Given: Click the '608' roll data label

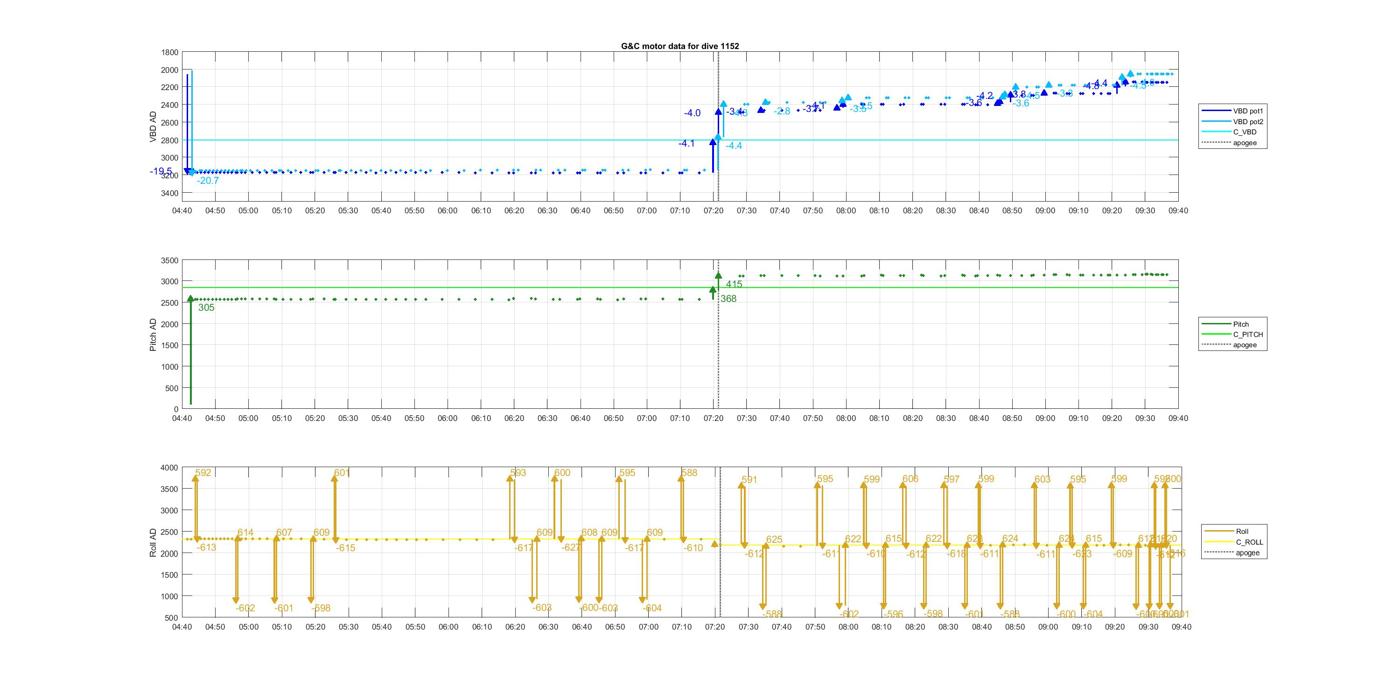Looking at the screenshot, I should point(589,533).
